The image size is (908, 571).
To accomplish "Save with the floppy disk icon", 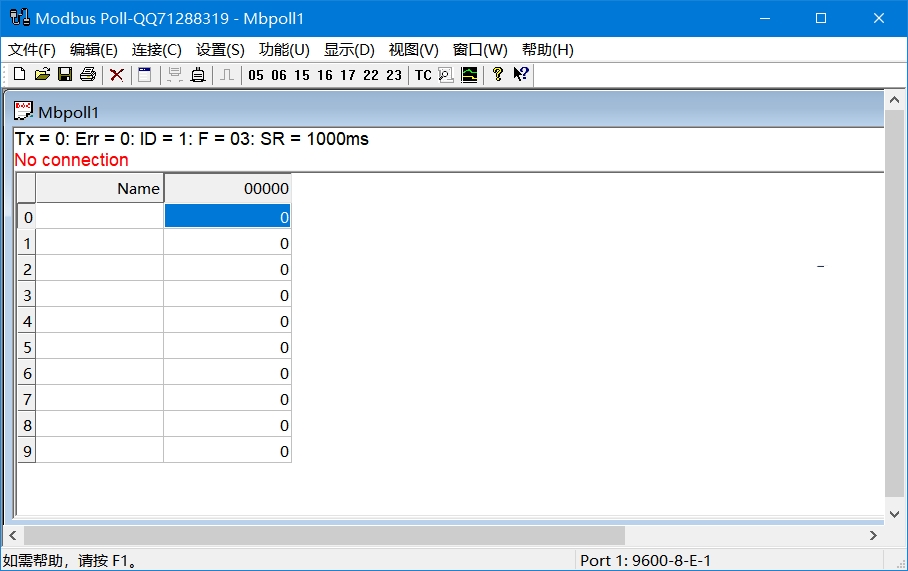I will (65, 75).
